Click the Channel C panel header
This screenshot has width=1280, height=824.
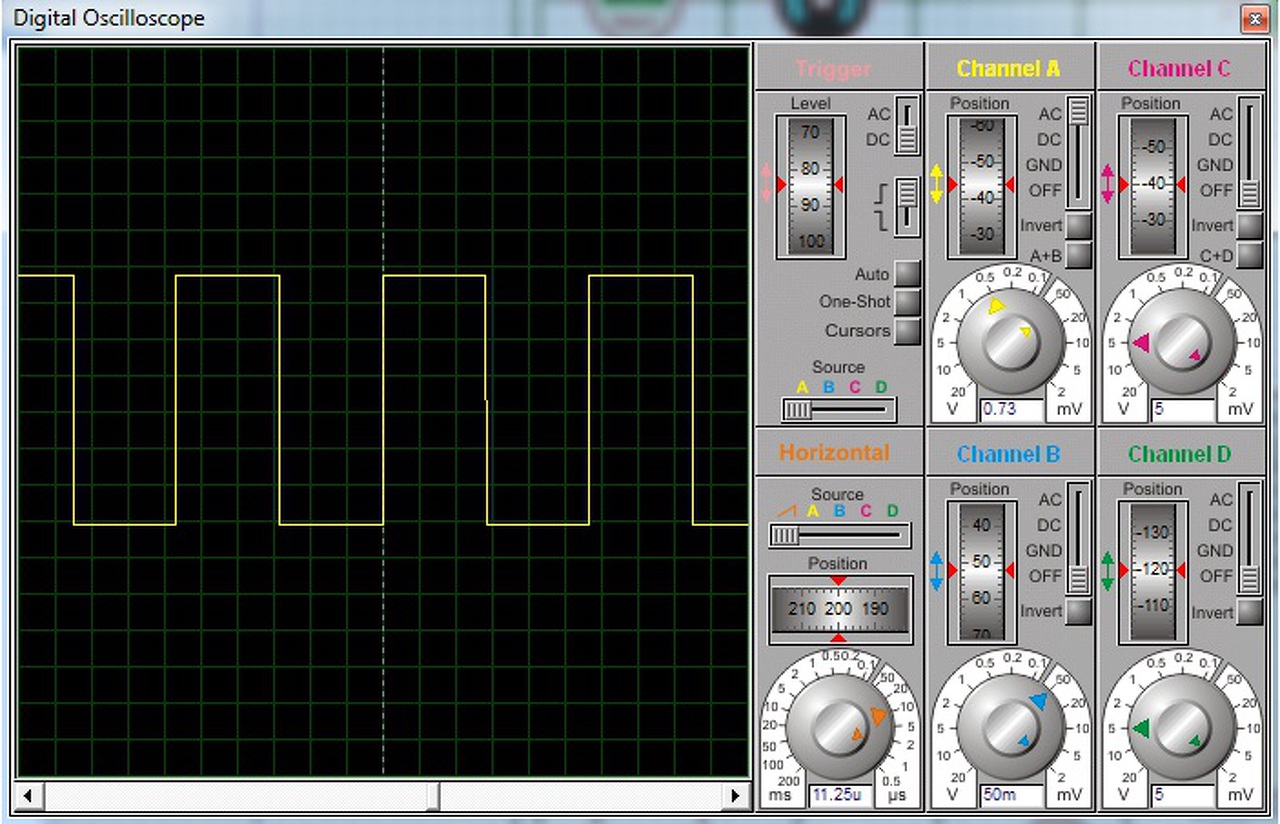(x=1182, y=67)
